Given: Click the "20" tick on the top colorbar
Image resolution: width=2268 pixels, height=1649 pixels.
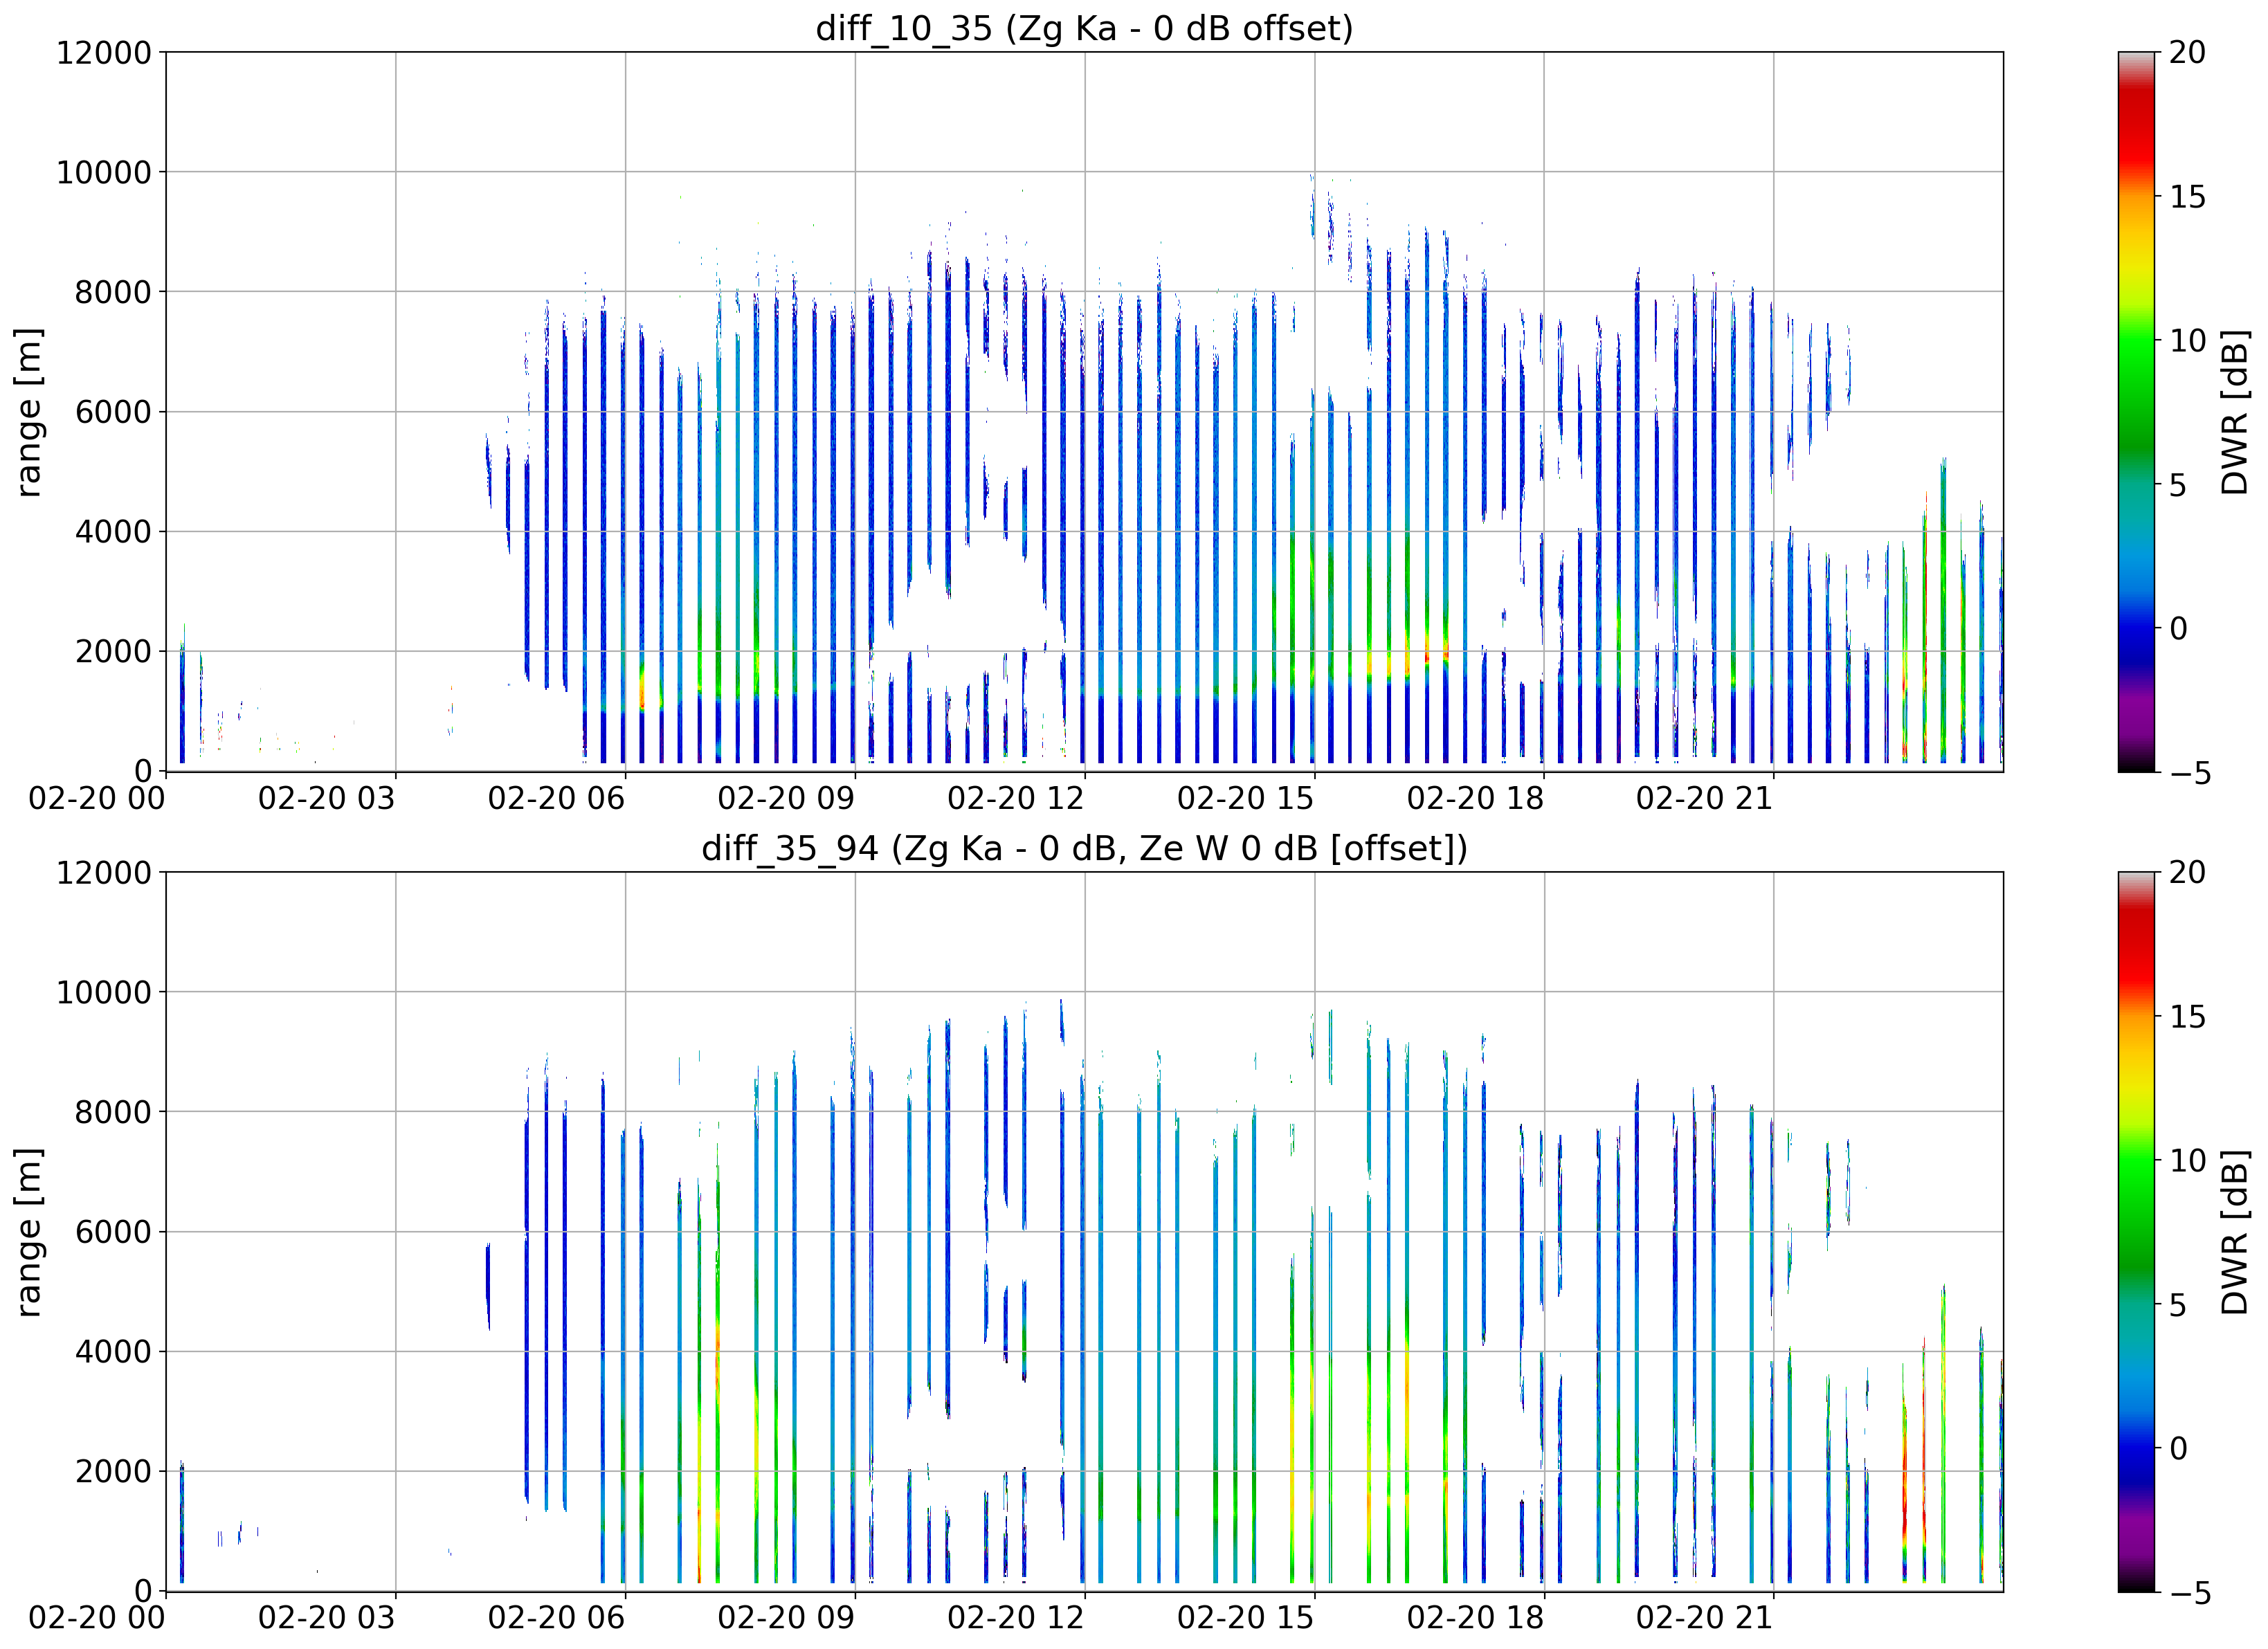Looking at the screenshot, I should click(x=2188, y=52).
